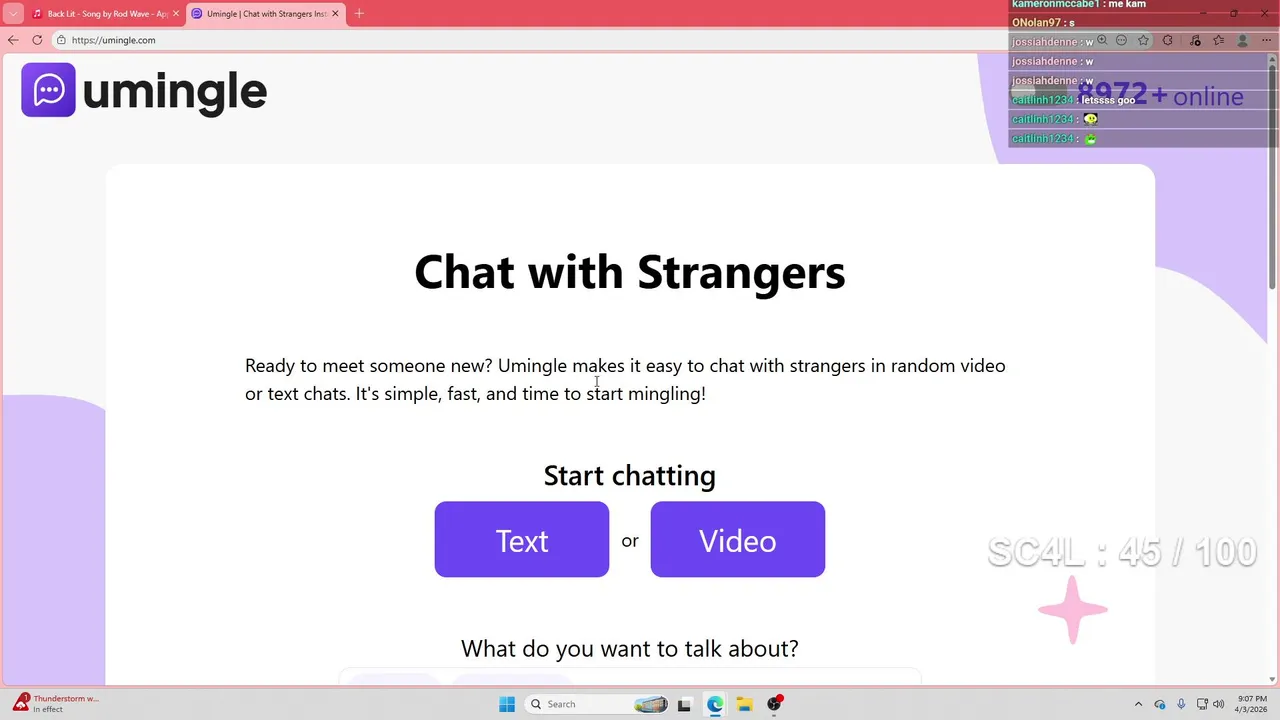Viewport: 1280px width, 720px height.
Task: Click 'What do you want to talk about?' text
Action: [630, 648]
